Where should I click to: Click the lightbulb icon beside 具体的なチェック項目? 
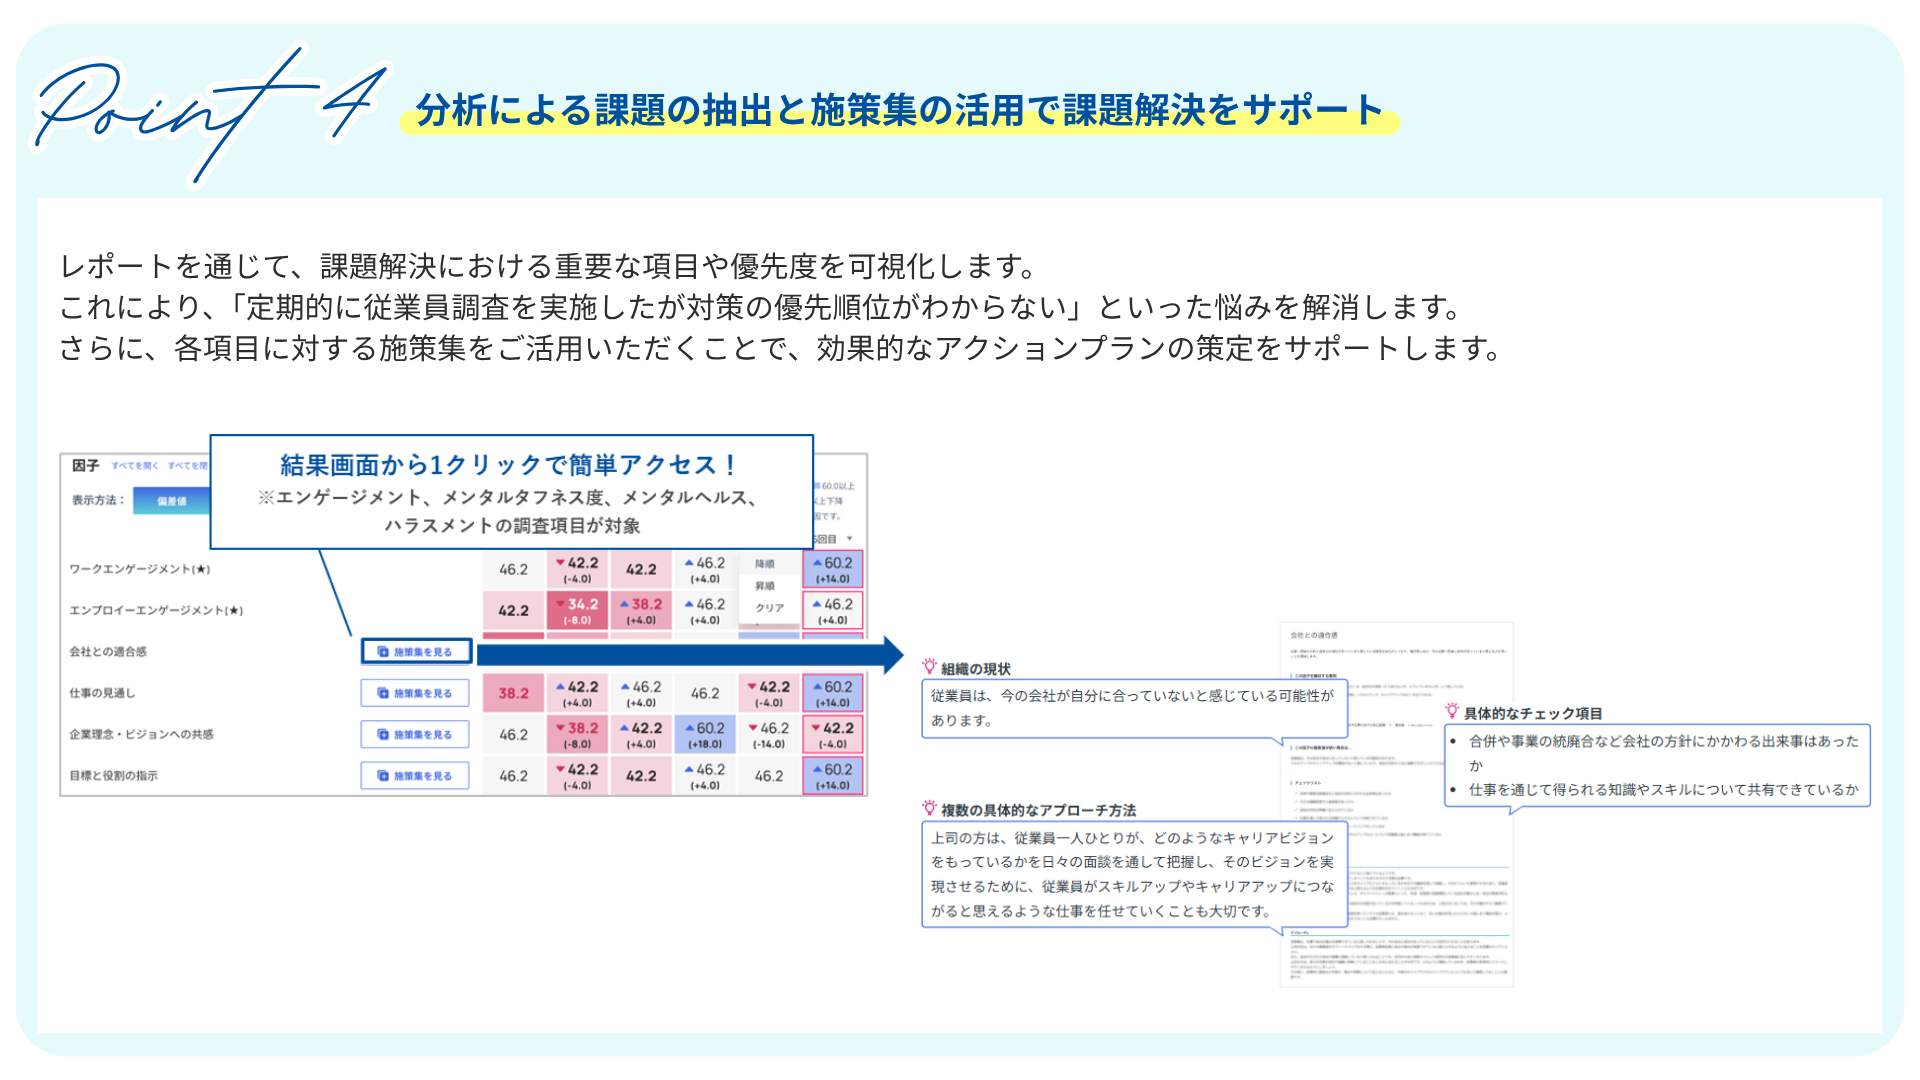point(1452,711)
